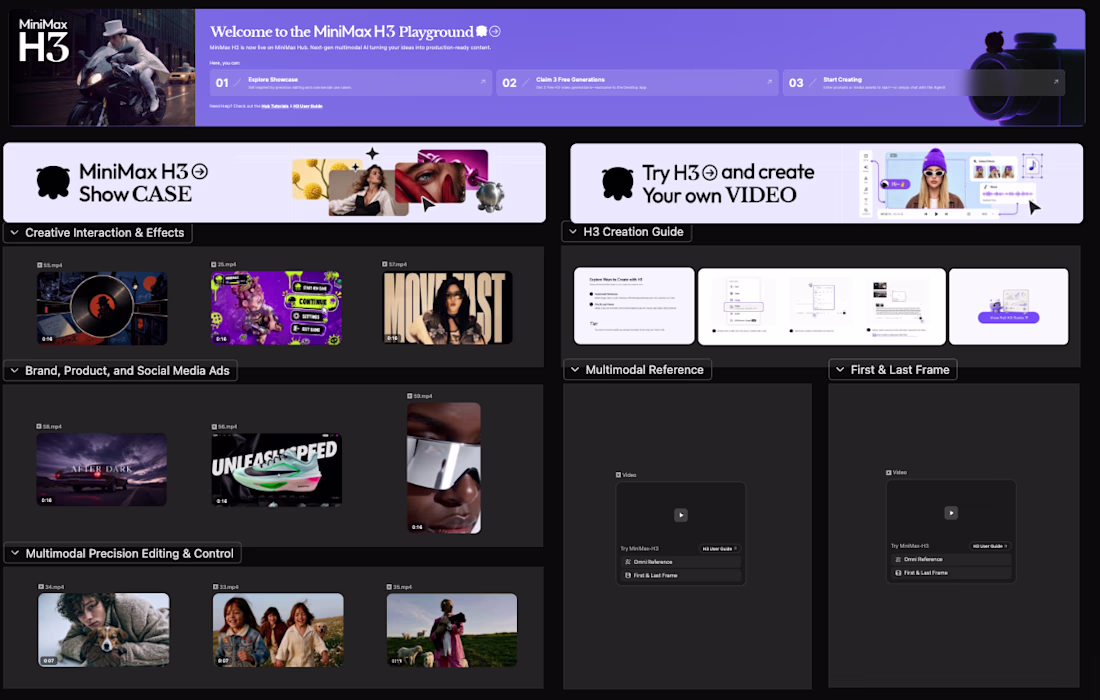This screenshot has width=1100, height=700.
Task: Open the wide middle Creation Guide slide
Action: pos(821,307)
